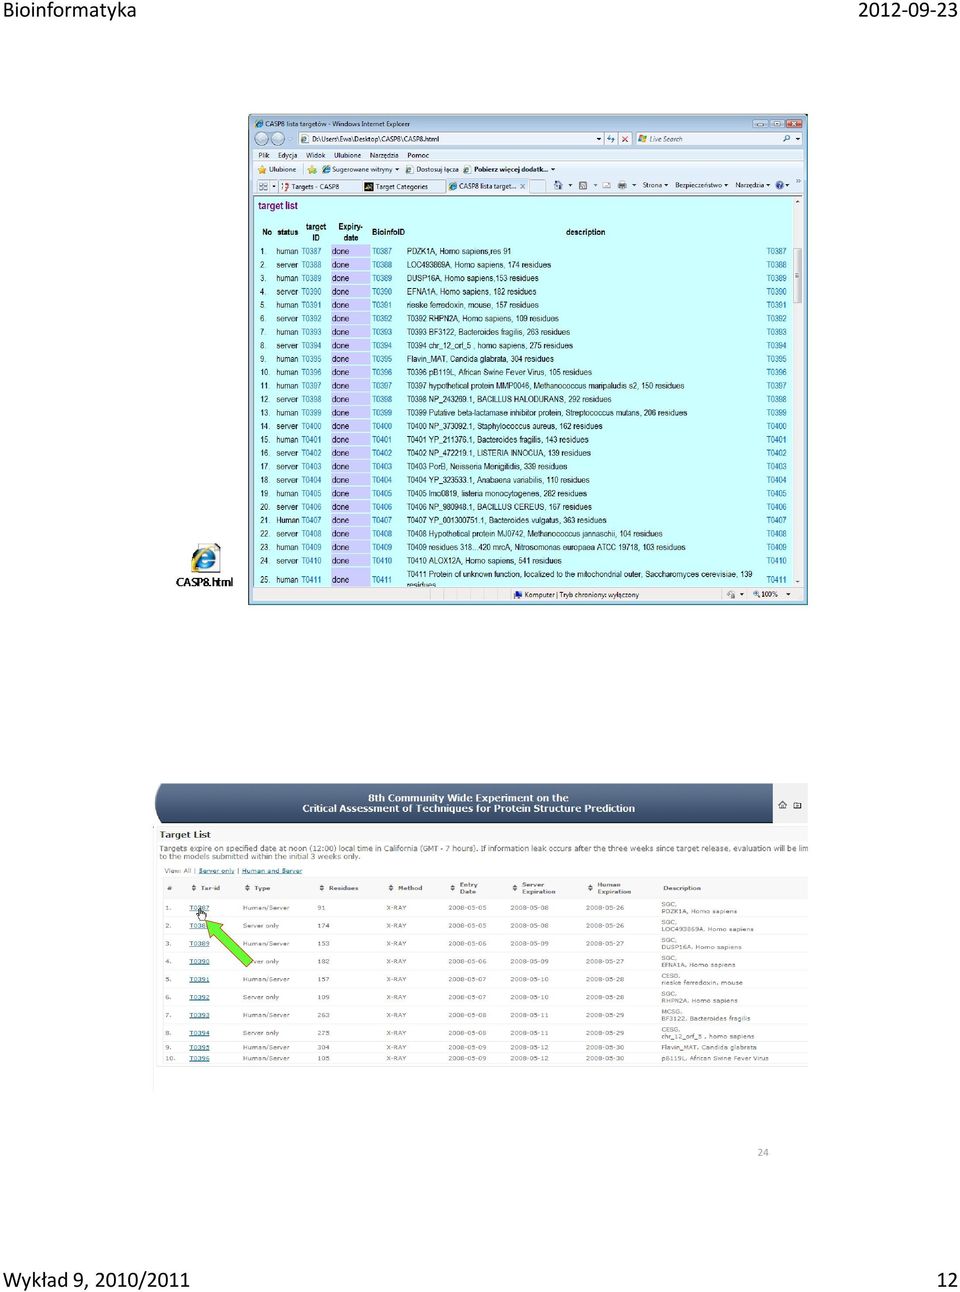Open the Widok menu

coord(316,155)
